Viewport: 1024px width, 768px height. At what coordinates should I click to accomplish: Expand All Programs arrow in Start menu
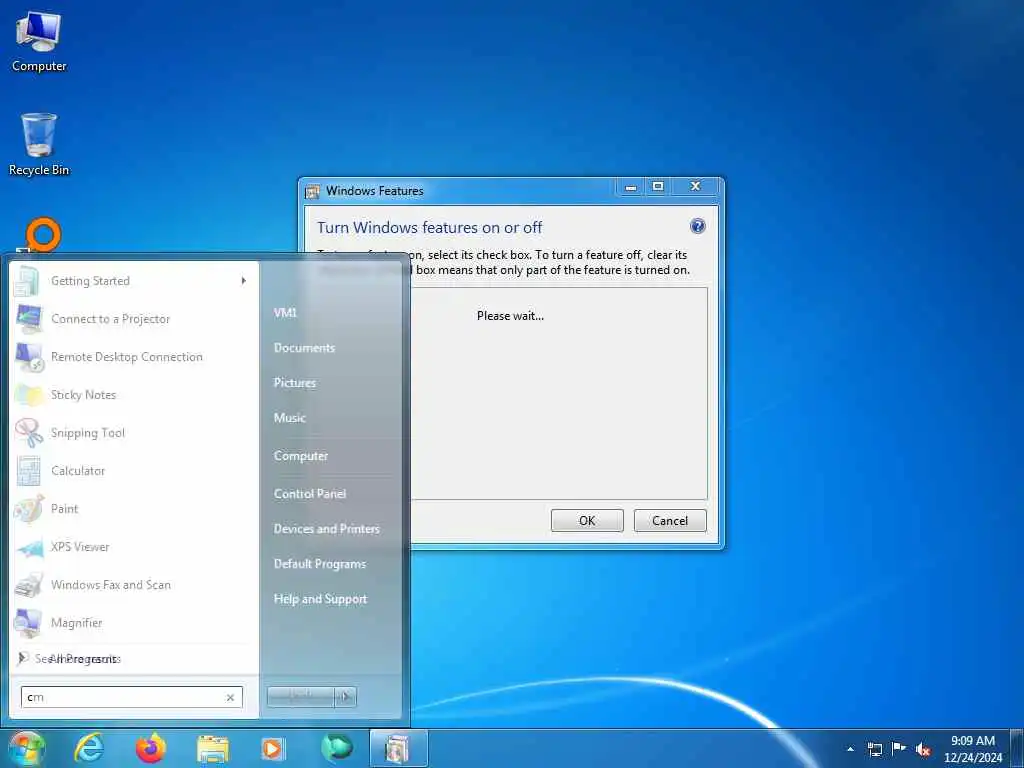tap(22, 658)
